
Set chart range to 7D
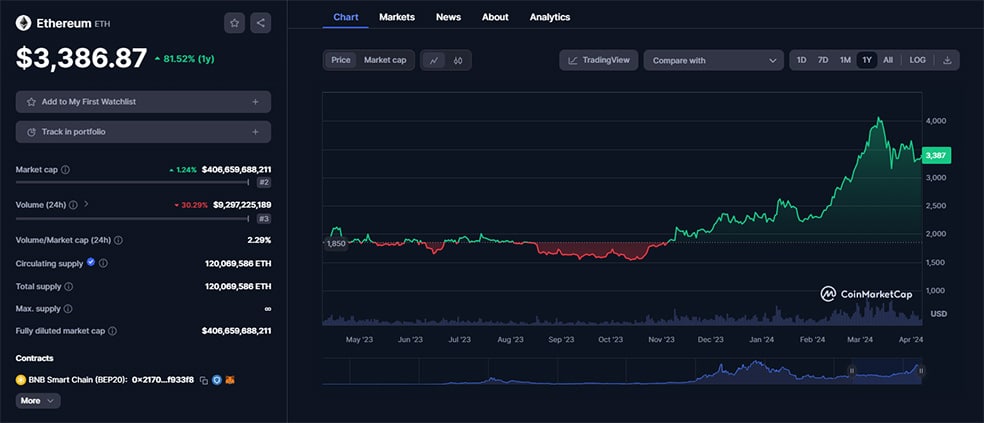(823, 60)
